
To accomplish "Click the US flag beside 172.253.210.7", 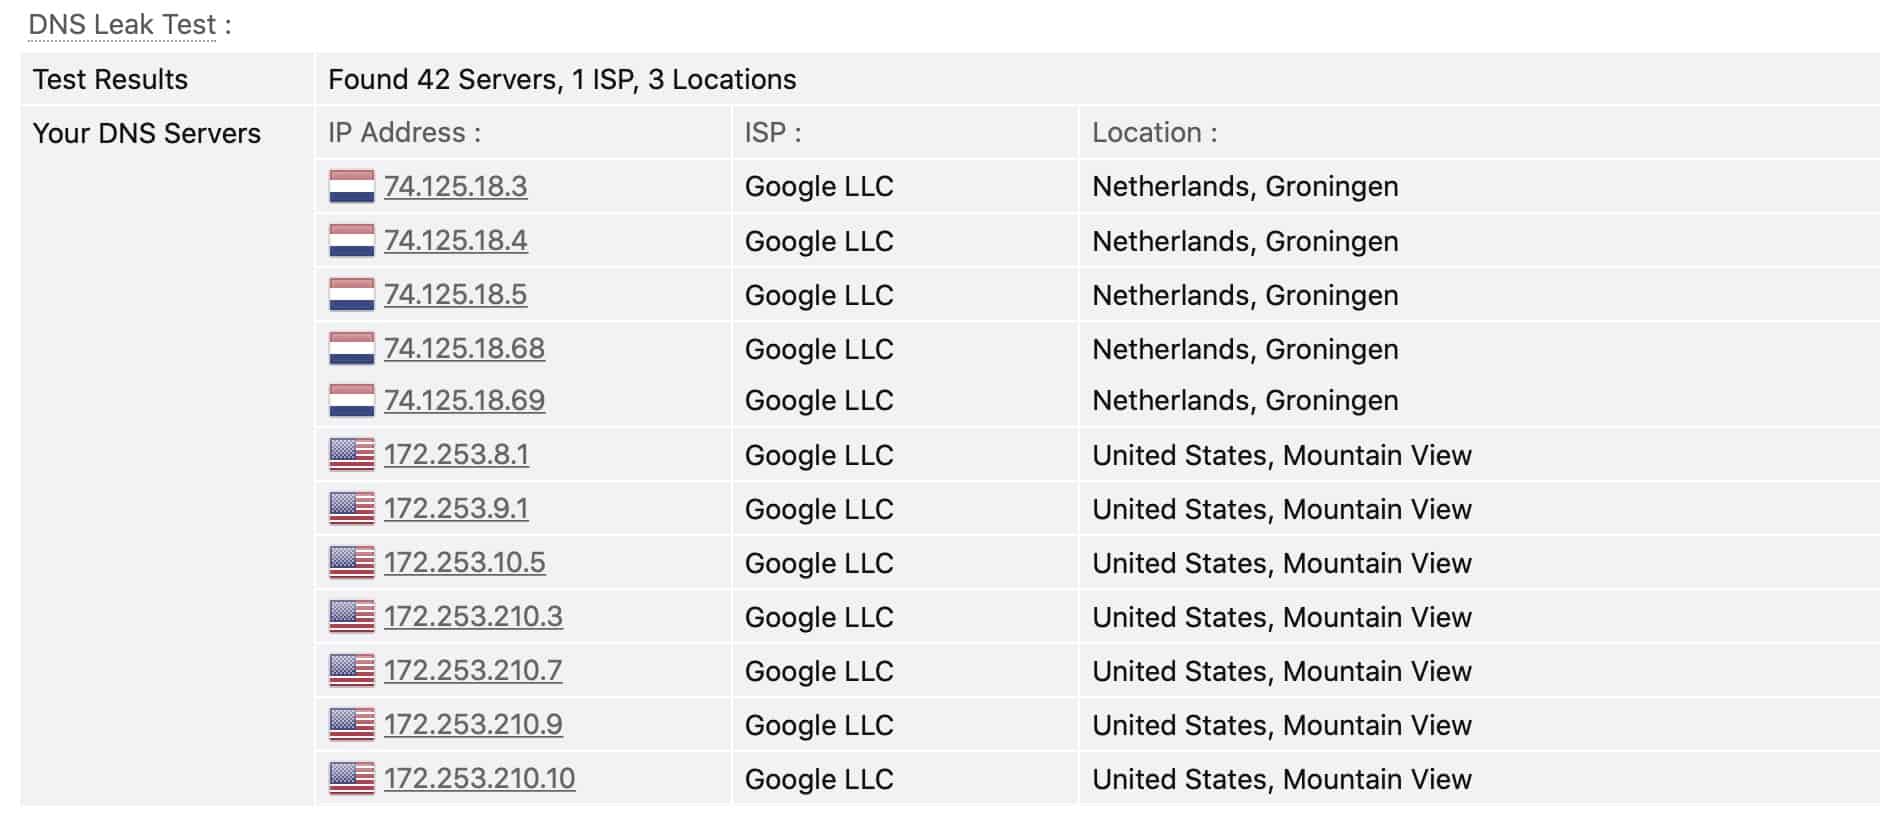I will click(352, 670).
